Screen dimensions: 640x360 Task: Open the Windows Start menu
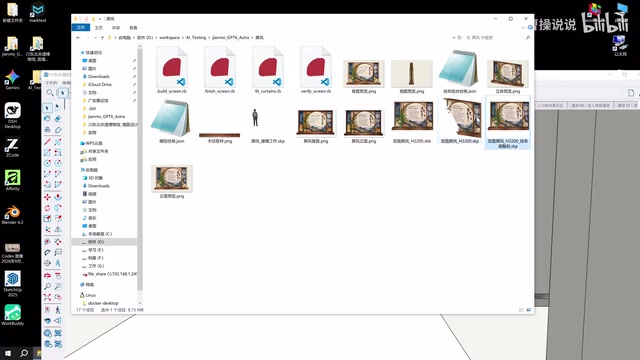(x=8, y=353)
